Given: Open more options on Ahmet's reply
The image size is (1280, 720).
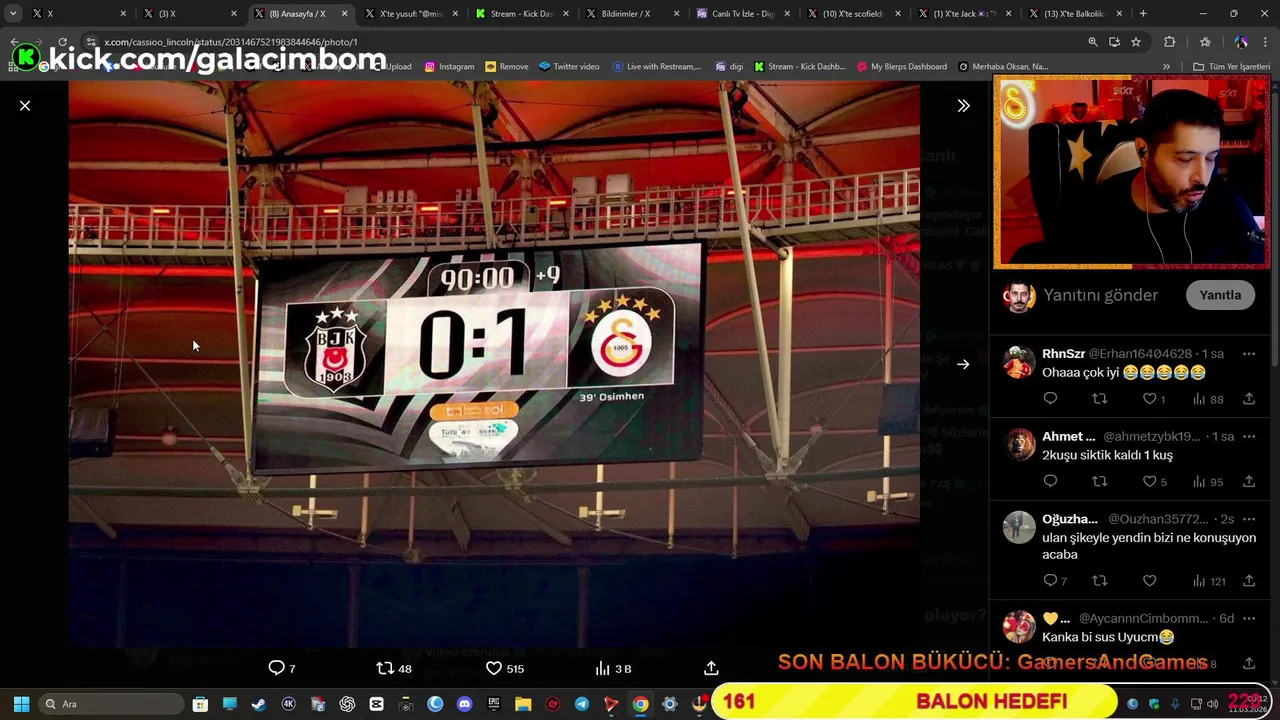Looking at the screenshot, I should [x=1249, y=437].
